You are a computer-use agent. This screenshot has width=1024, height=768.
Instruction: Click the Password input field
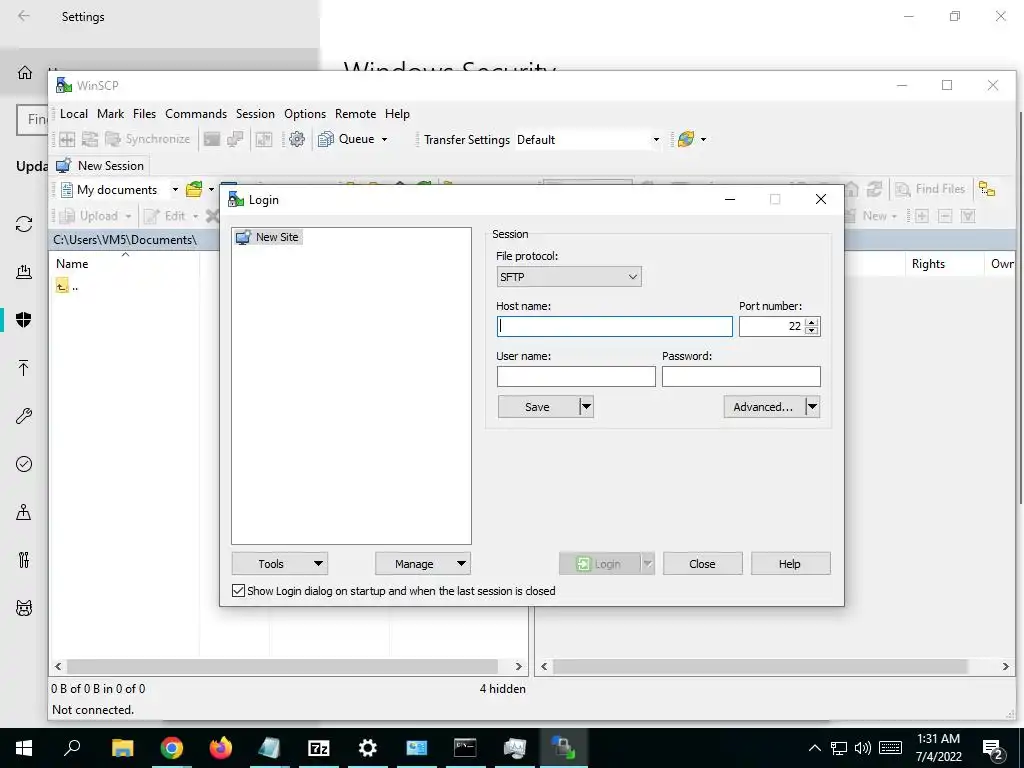coord(741,376)
